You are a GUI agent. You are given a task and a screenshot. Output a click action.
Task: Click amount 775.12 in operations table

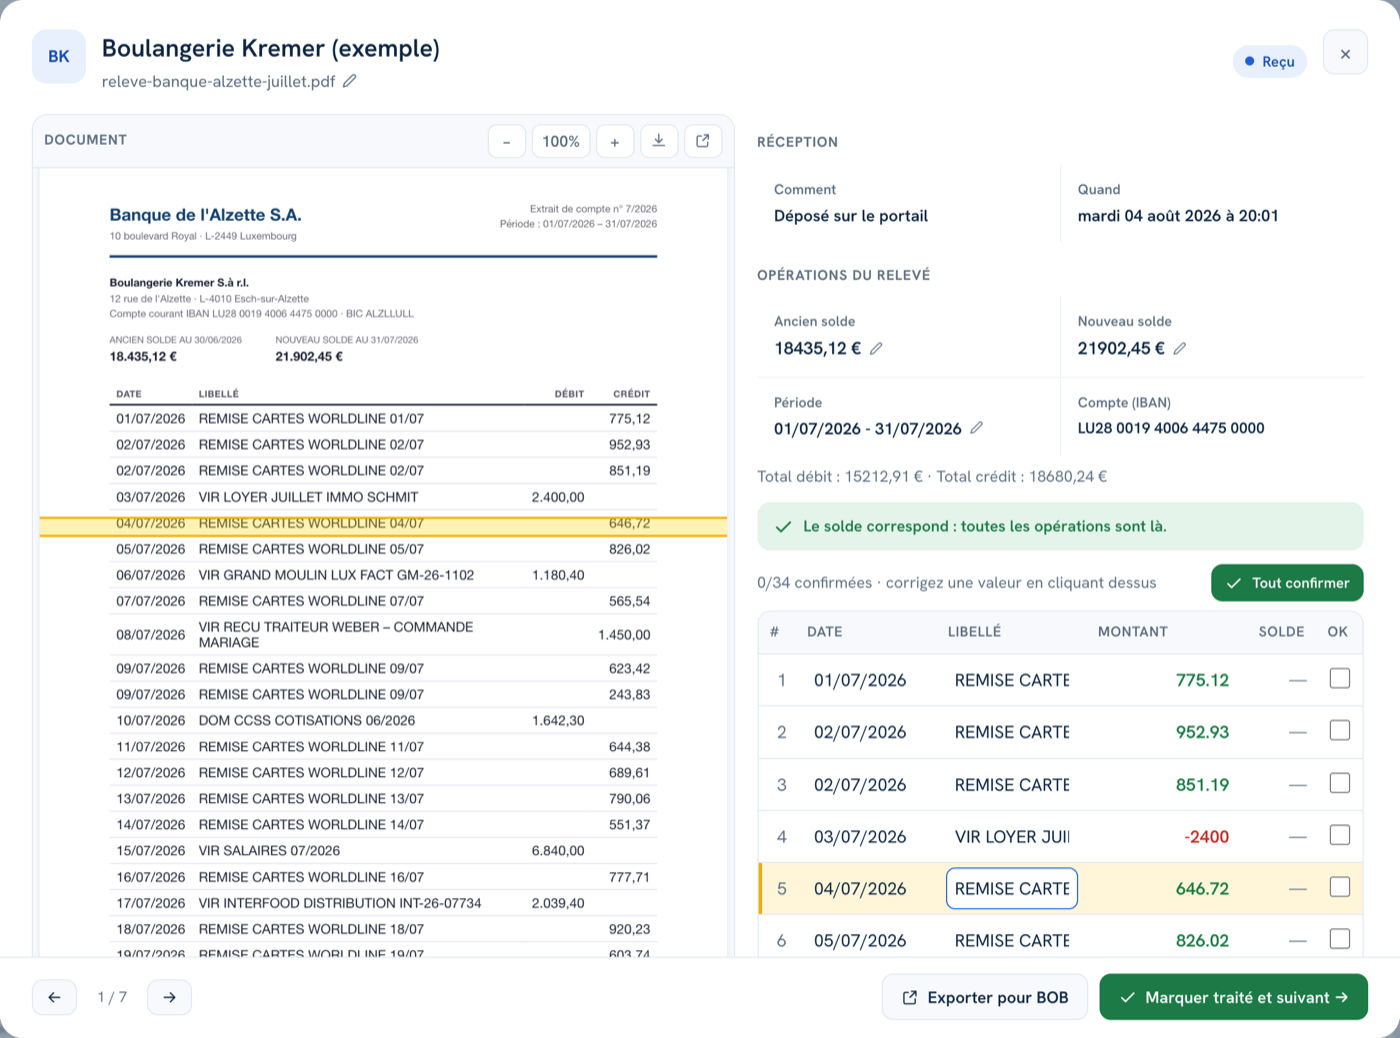(1202, 680)
